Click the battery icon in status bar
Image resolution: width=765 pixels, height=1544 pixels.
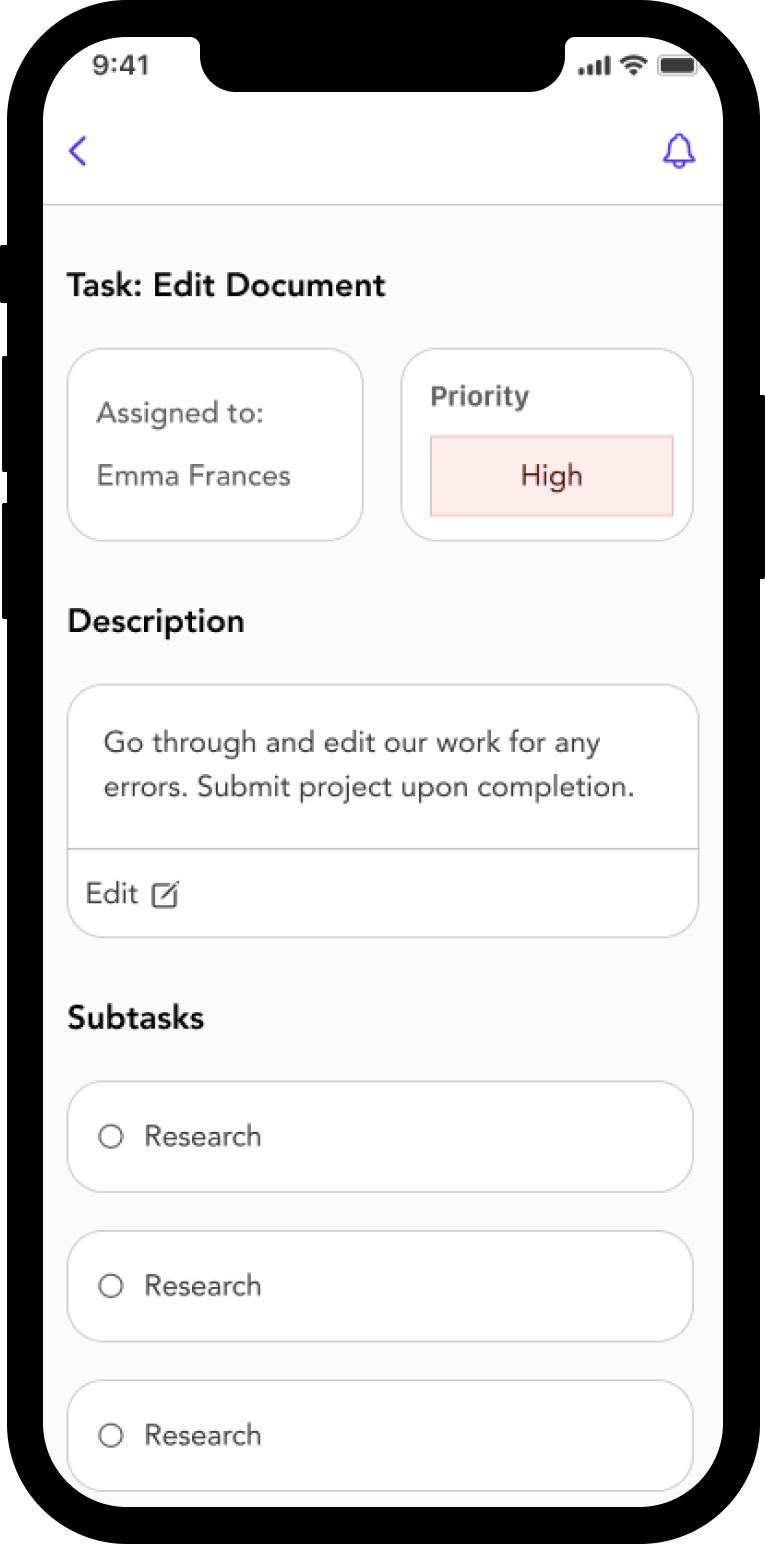(x=678, y=66)
